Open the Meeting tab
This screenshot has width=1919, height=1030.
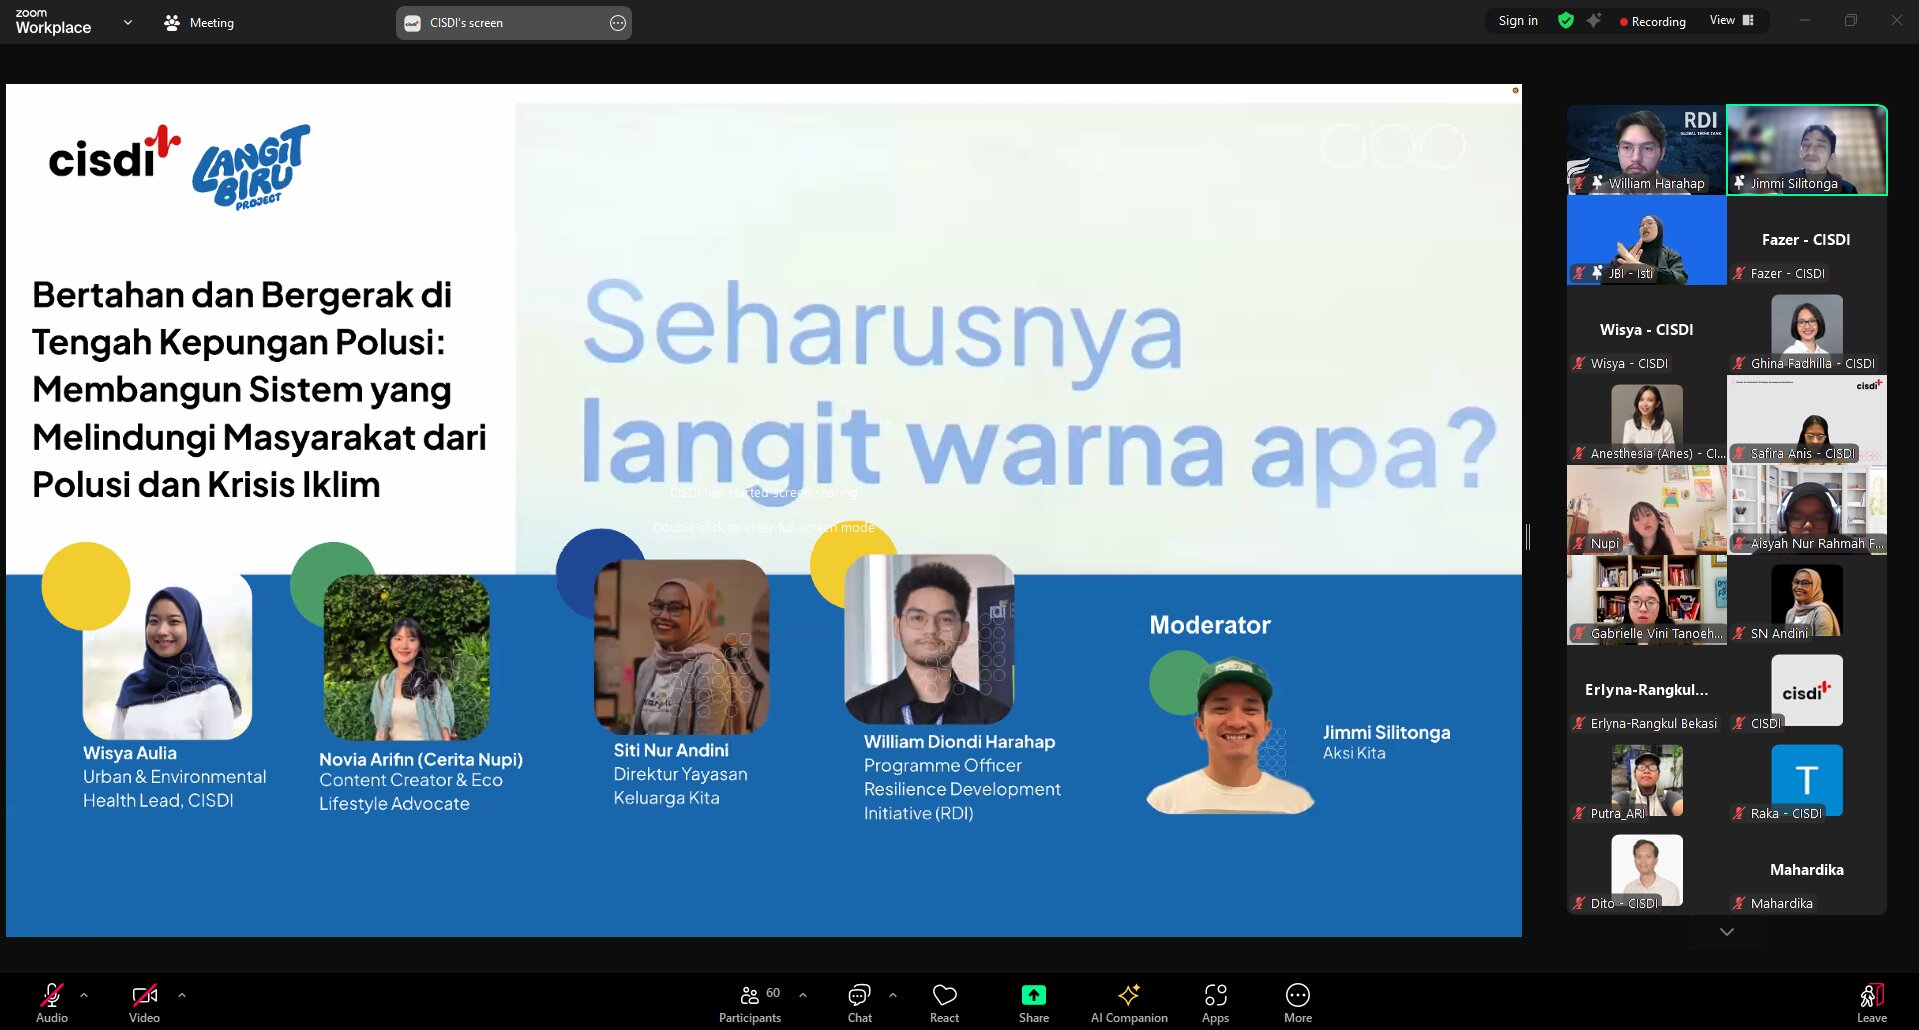[199, 22]
